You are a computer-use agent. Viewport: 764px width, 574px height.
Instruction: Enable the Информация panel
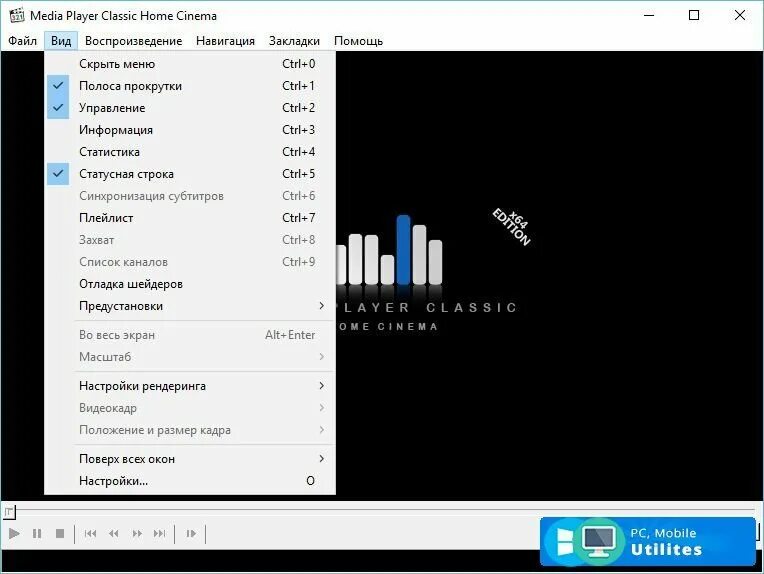click(x=190, y=130)
